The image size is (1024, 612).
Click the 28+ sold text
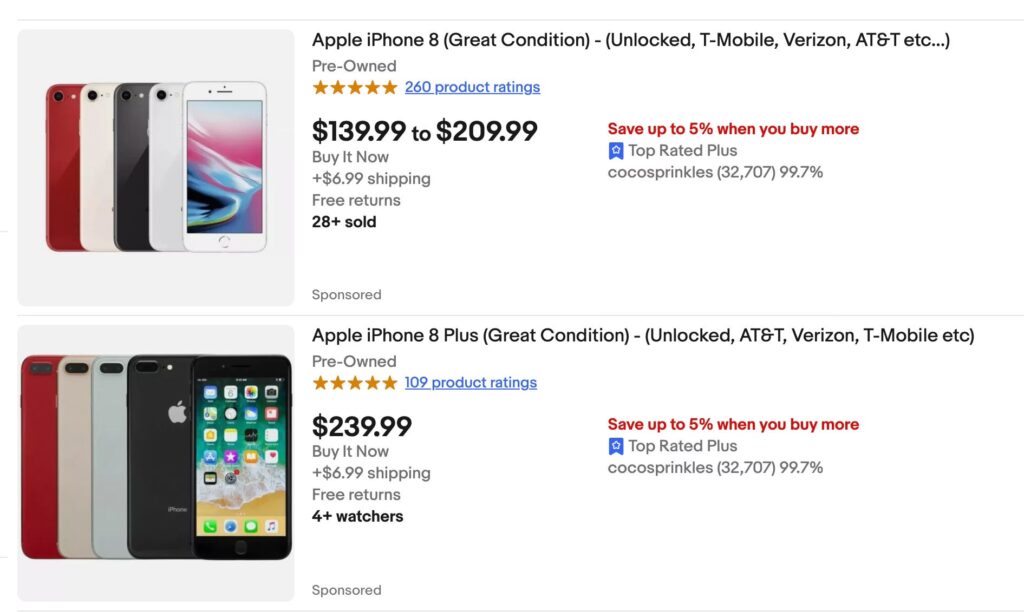click(x=344, y=222)
